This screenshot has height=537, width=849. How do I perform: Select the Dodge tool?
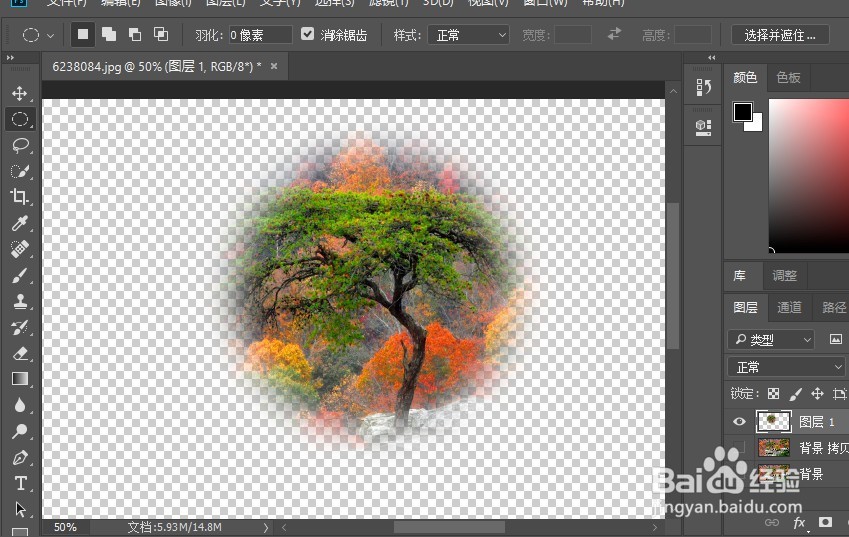20,431
